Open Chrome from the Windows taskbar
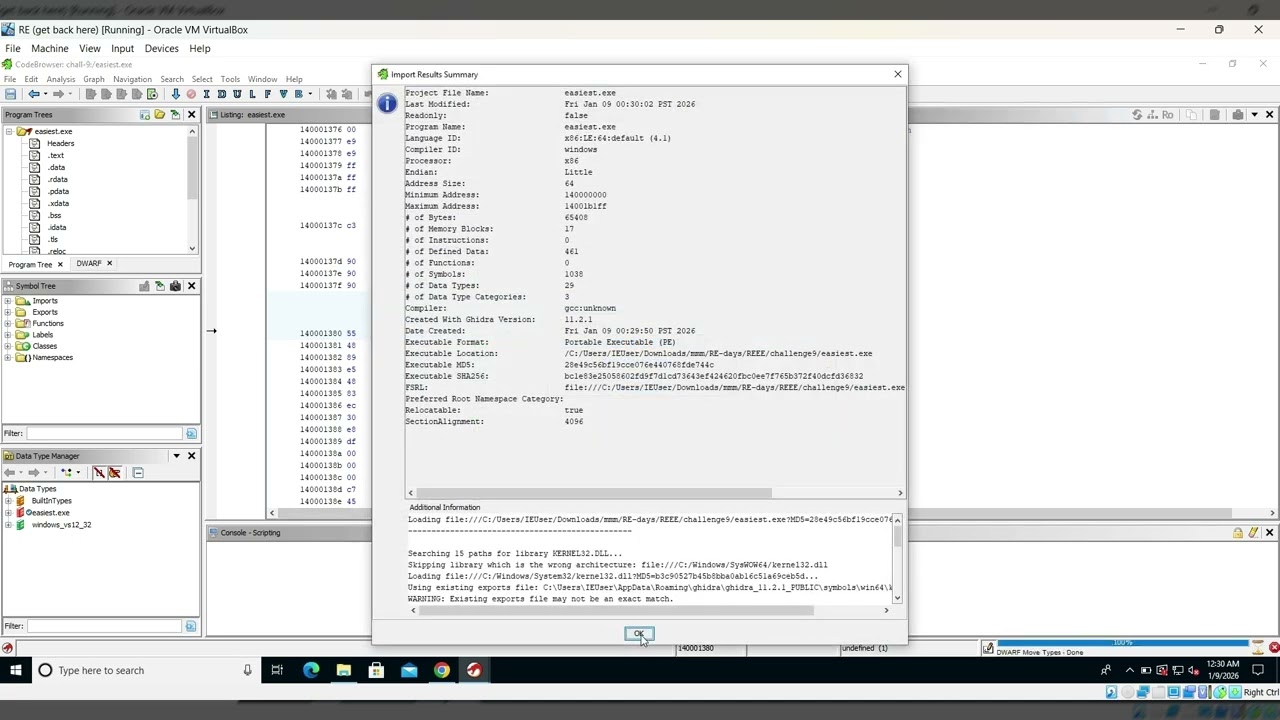 442,670
